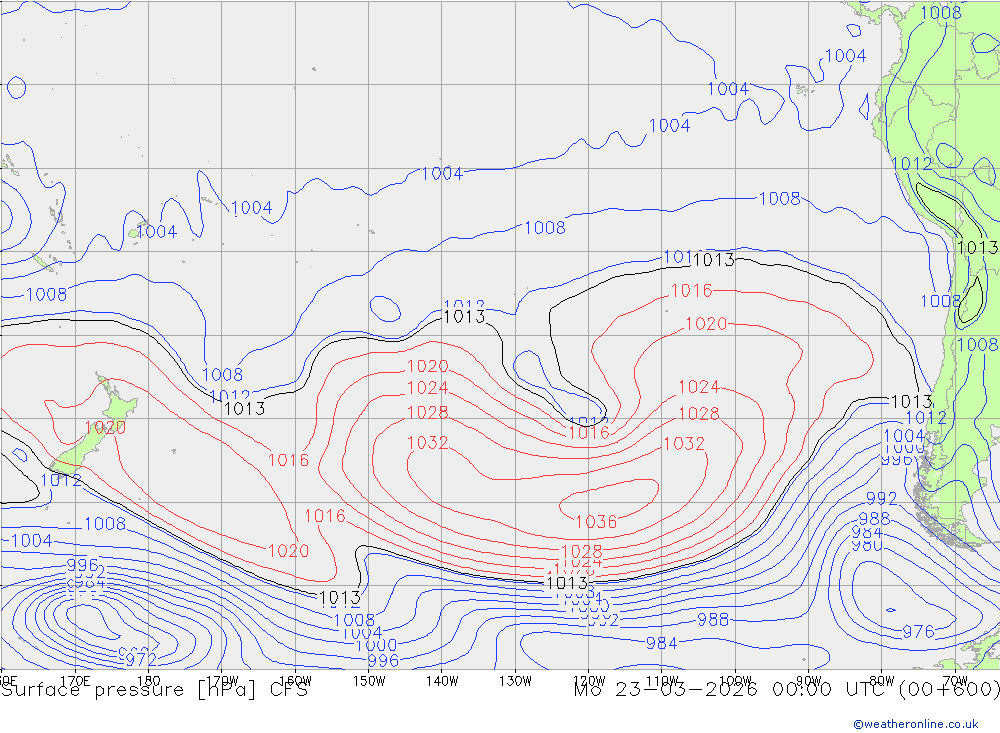Click the 140W longitude label
Image resolution: width=1000 pixels, height=733 pixels.
click(x=442, y=681)
